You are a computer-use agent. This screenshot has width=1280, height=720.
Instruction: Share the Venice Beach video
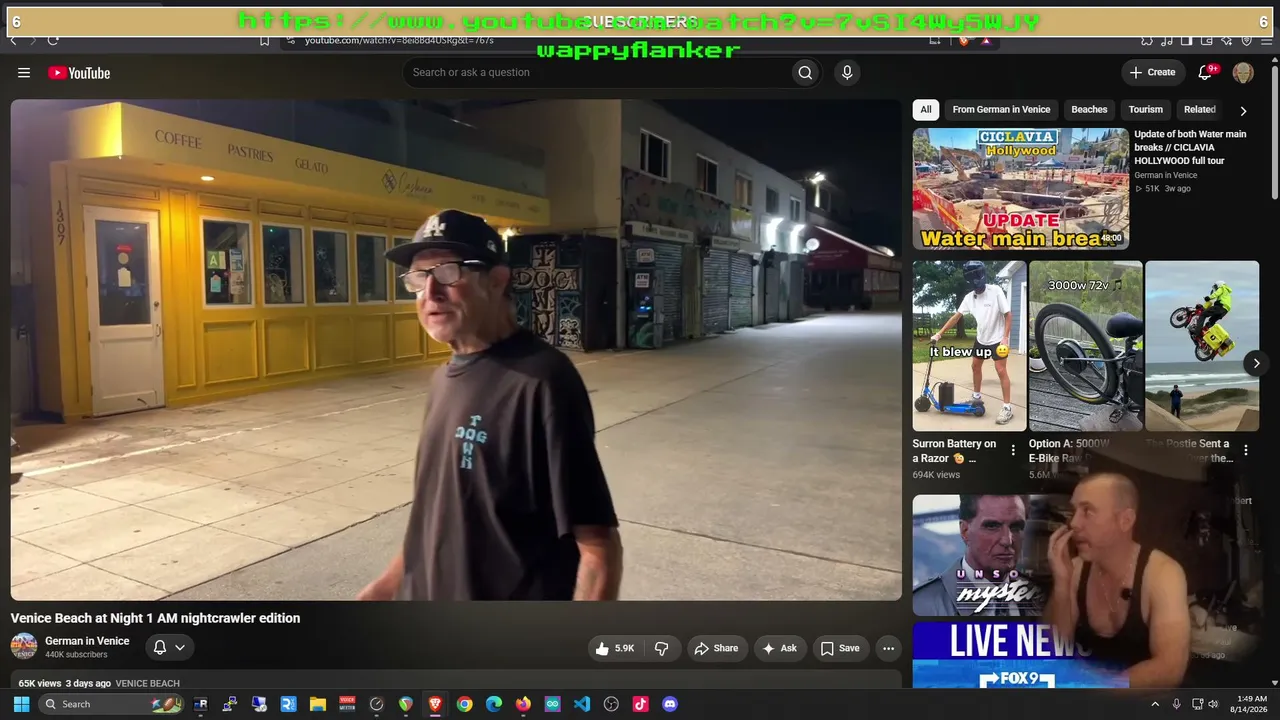point(716,648)
